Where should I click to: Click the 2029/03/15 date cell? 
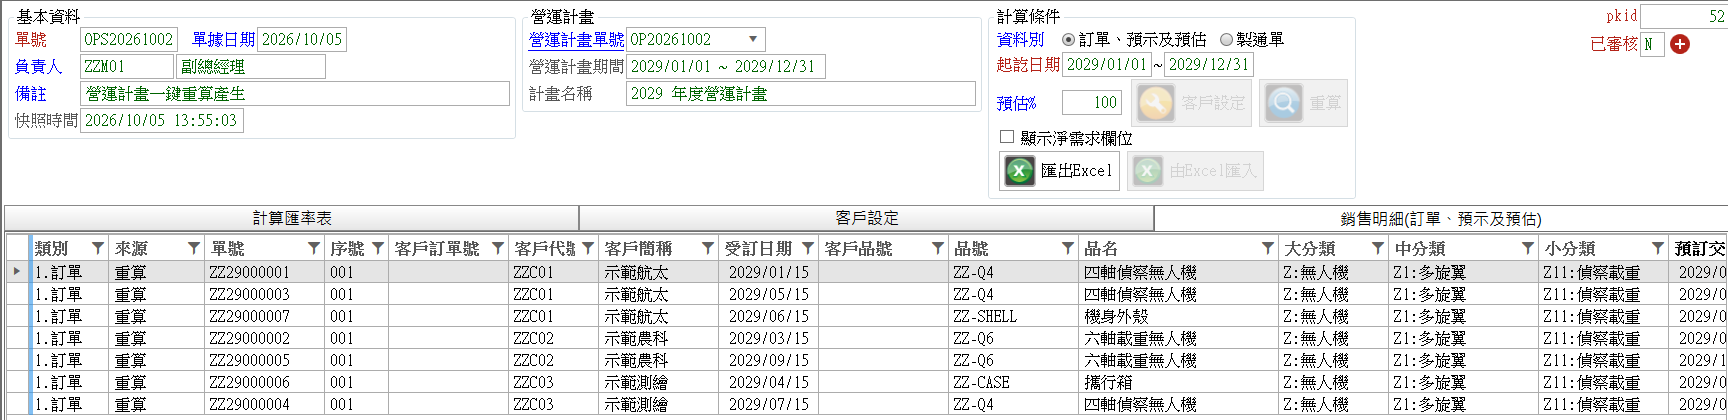click(x=768, y=338)
